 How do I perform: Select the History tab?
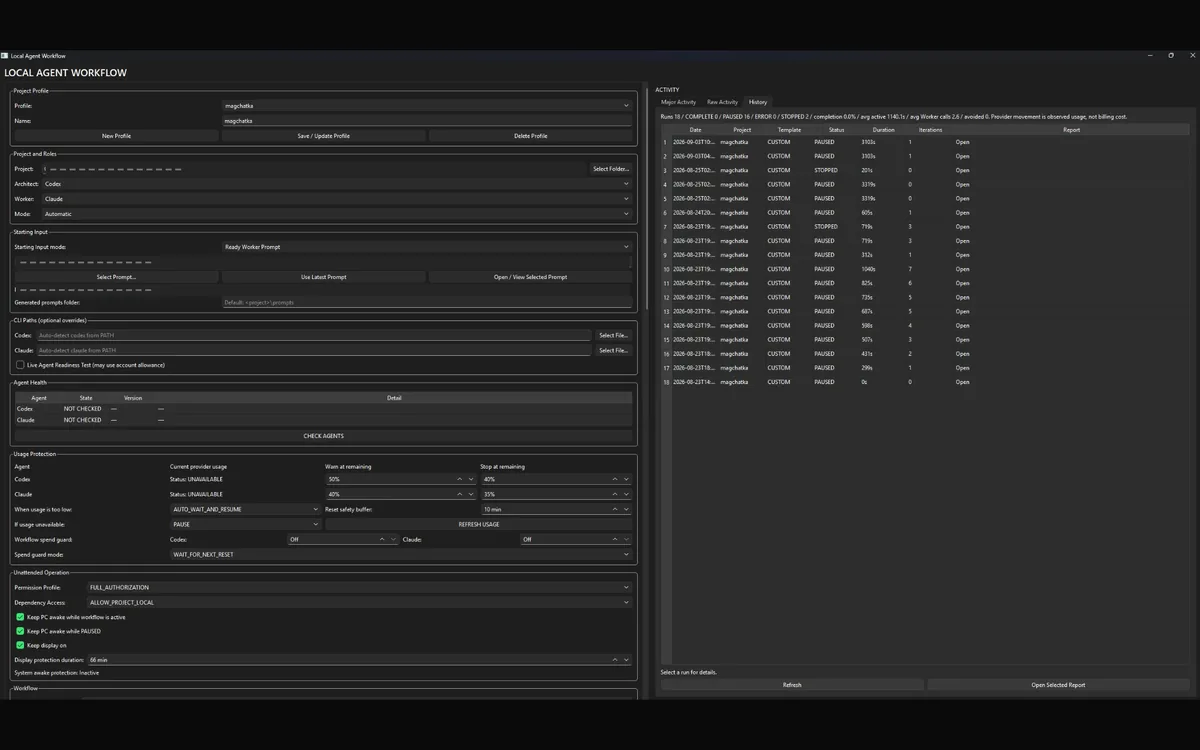pos(758,102)
